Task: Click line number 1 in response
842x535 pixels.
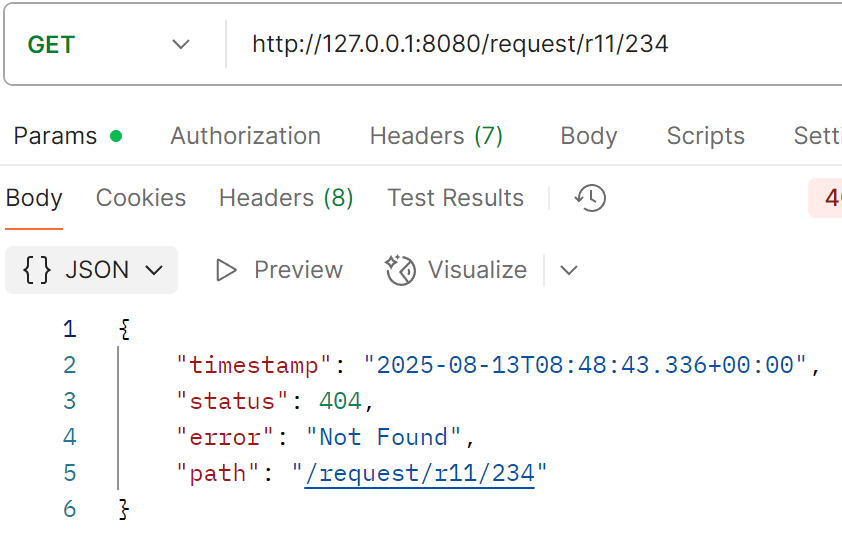Action: coord(69,329)
